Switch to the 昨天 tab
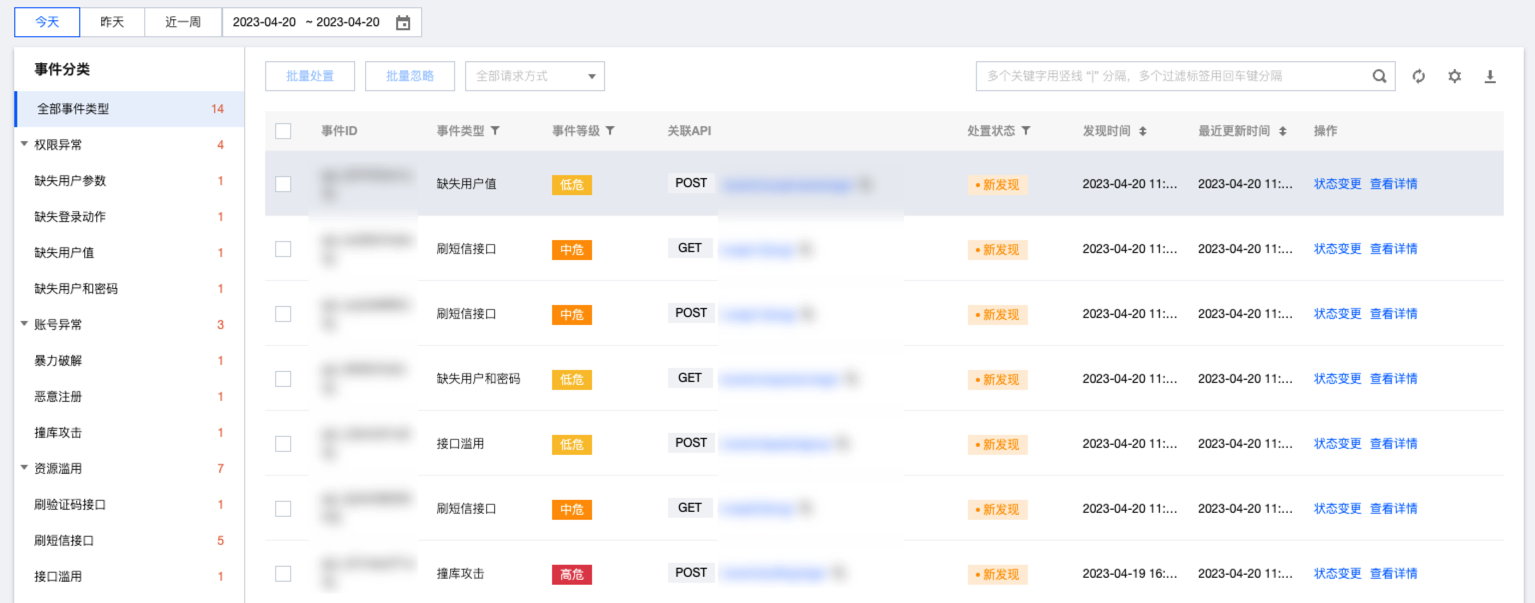 (112, 22)
